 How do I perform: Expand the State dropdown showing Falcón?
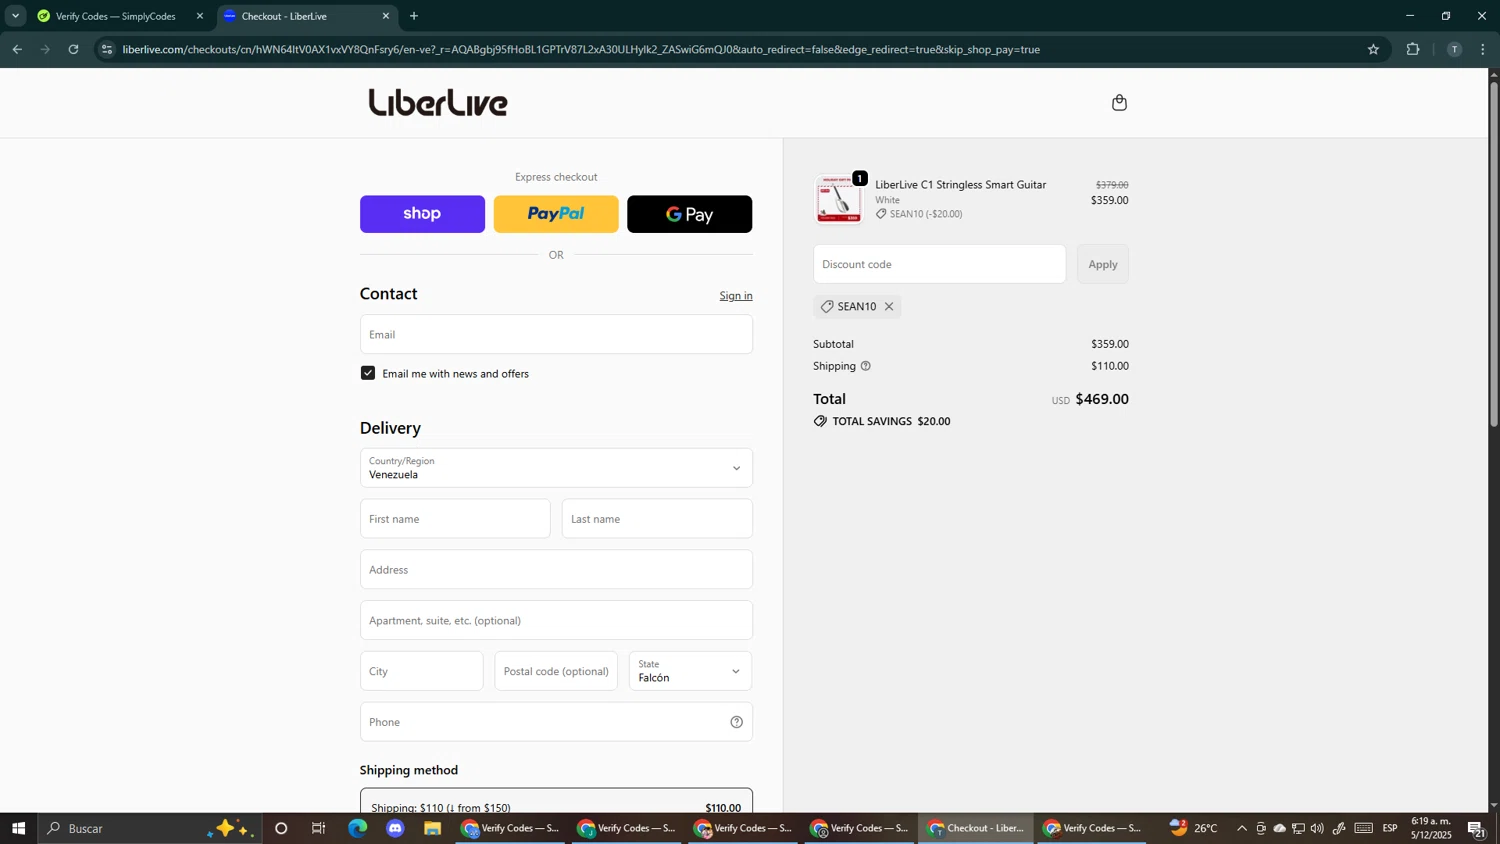pos(690,671)
